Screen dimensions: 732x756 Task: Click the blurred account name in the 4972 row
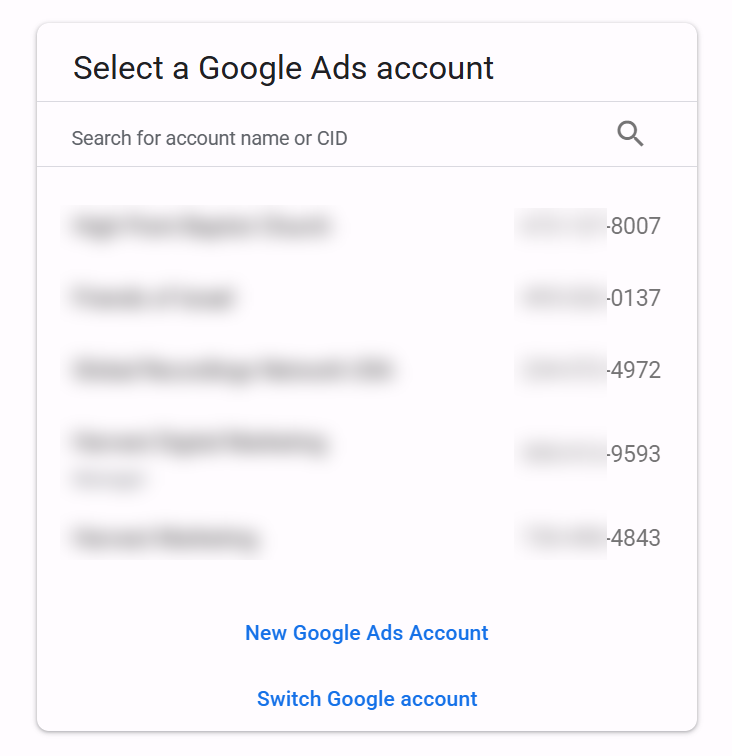[232, 370]
